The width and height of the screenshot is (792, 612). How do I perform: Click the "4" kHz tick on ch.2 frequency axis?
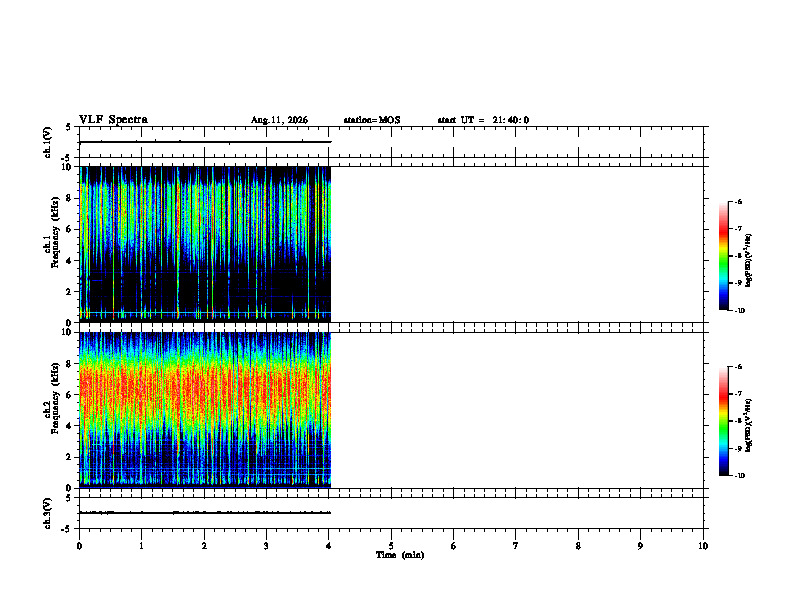coord(69,426)
